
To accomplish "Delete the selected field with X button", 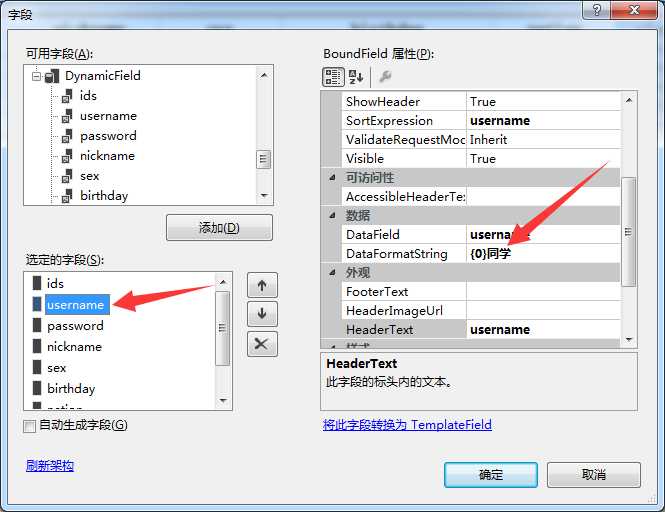I will (262, 344).
